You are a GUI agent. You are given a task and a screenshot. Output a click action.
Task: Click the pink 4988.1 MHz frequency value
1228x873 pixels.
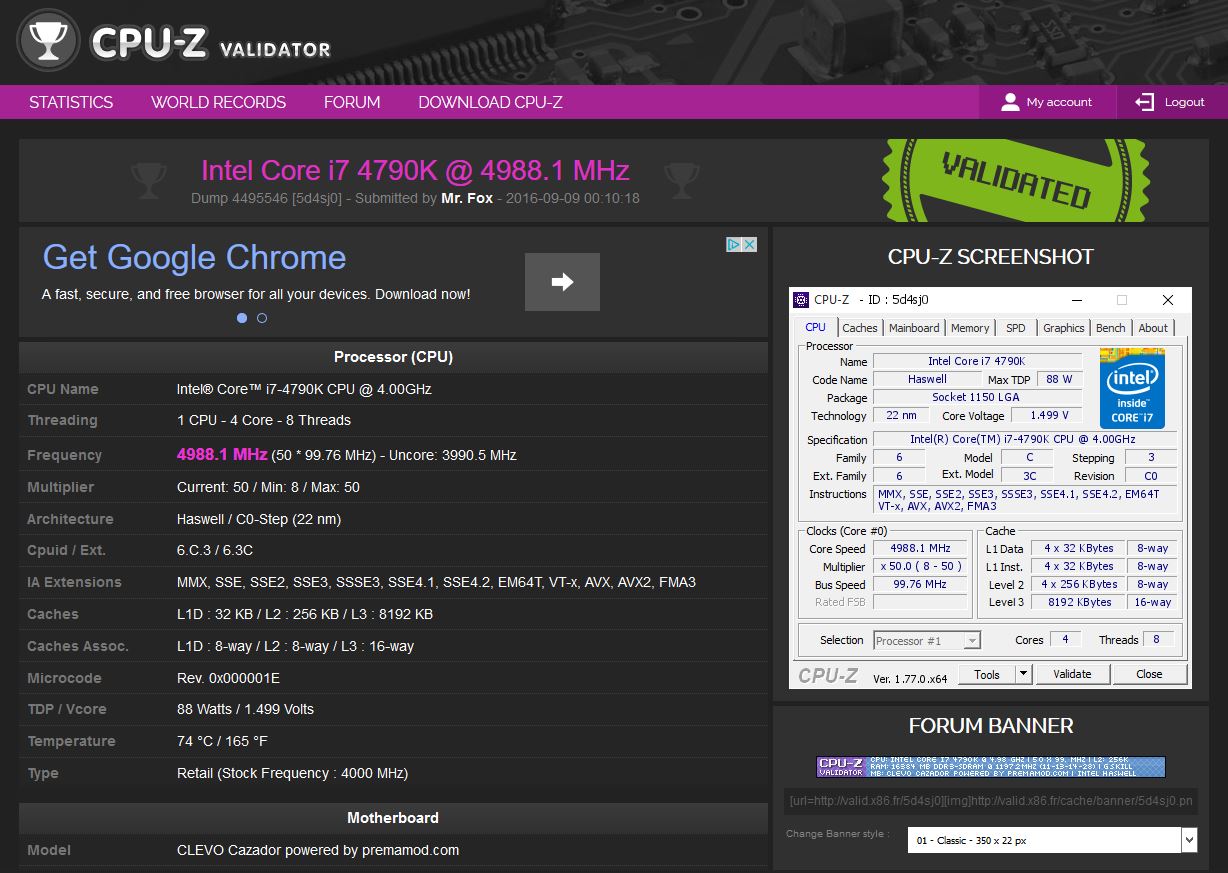click(222, 454)
